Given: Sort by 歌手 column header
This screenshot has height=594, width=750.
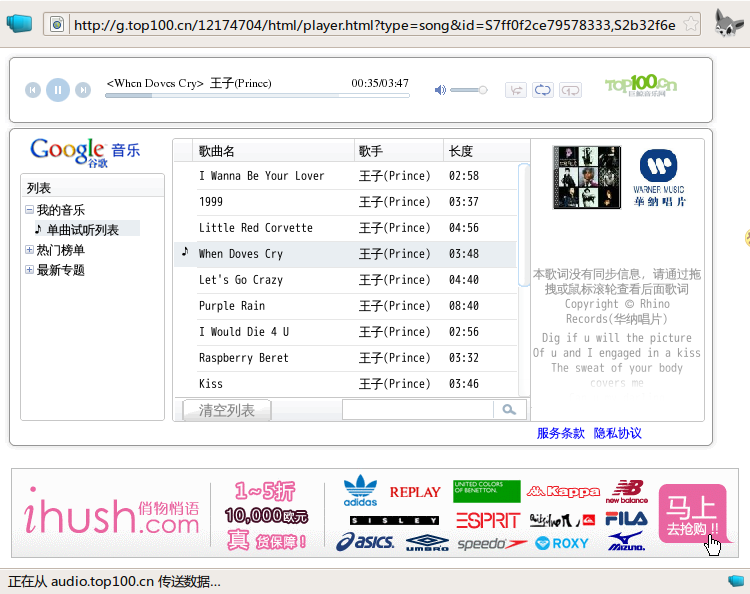Looking at the screenshot, I should click(399, 151).
